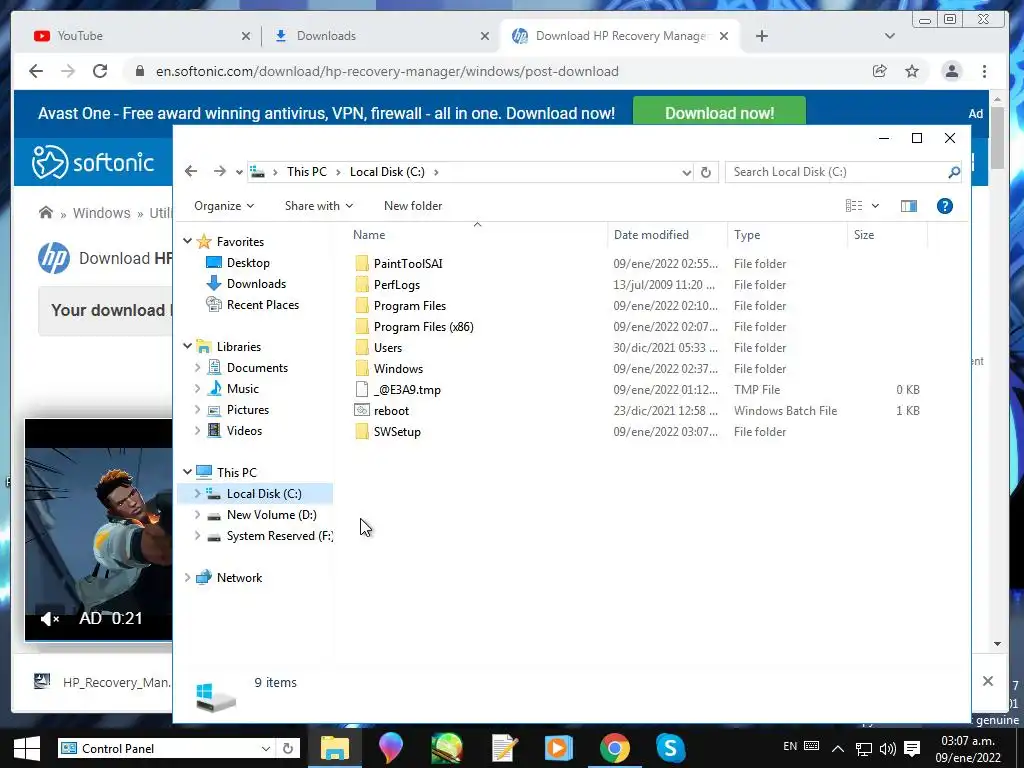
Task: Open Skype from the taskbar
Action: click(670, 748)
